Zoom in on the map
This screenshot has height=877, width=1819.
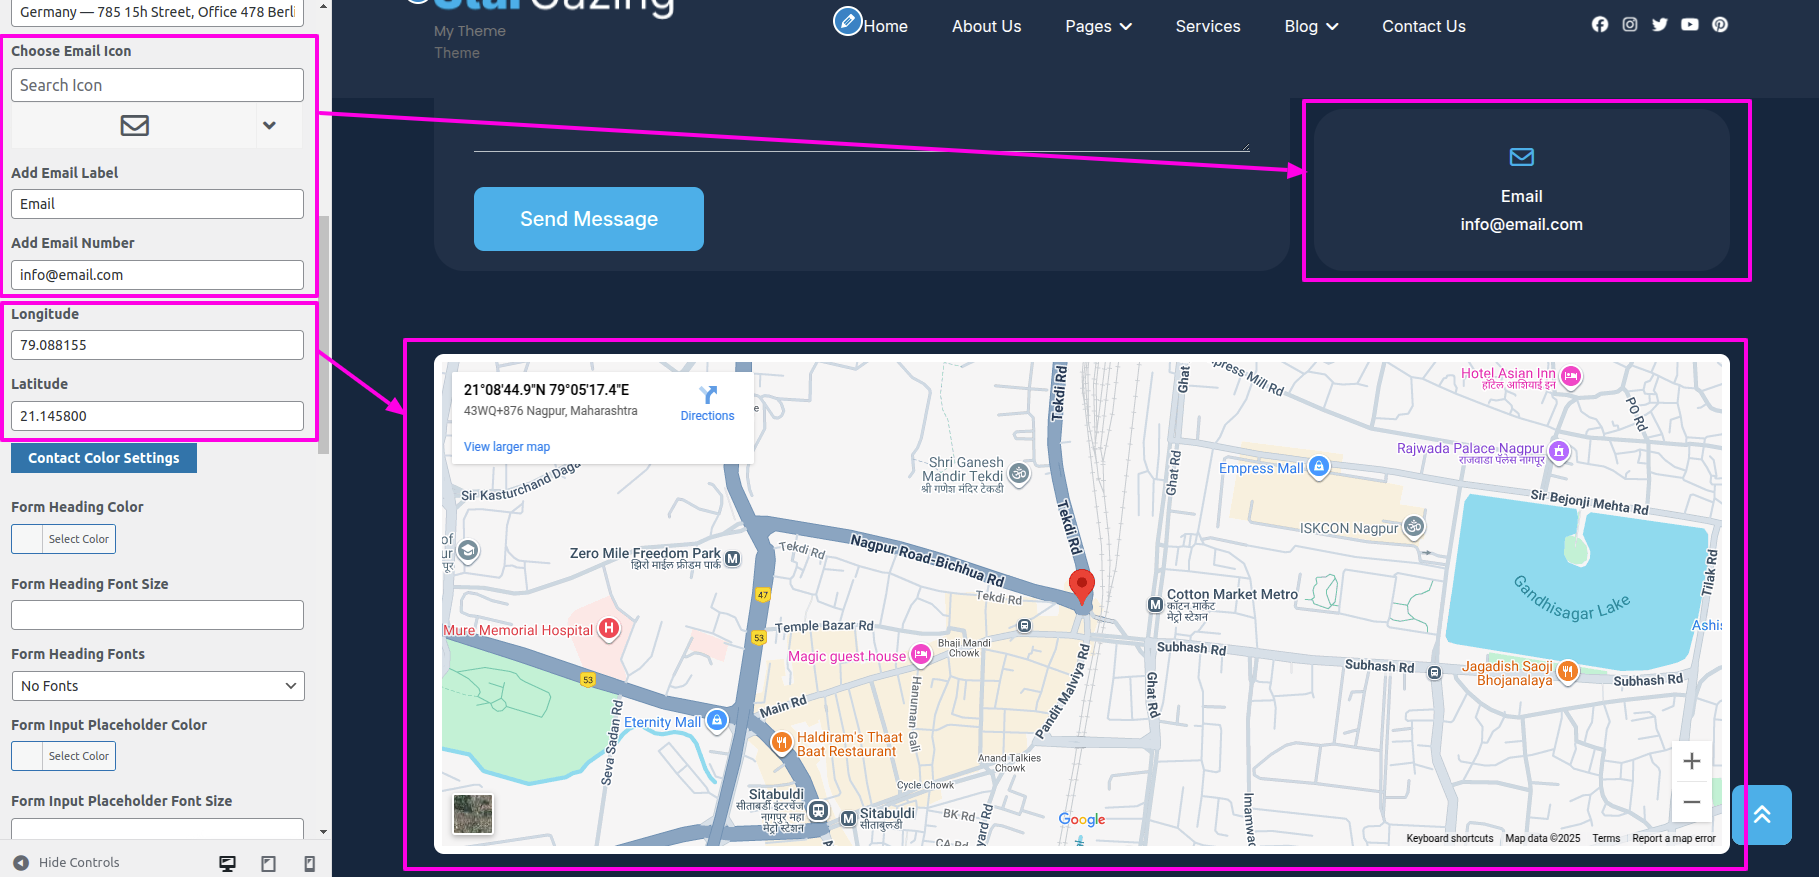point(1692,761)
